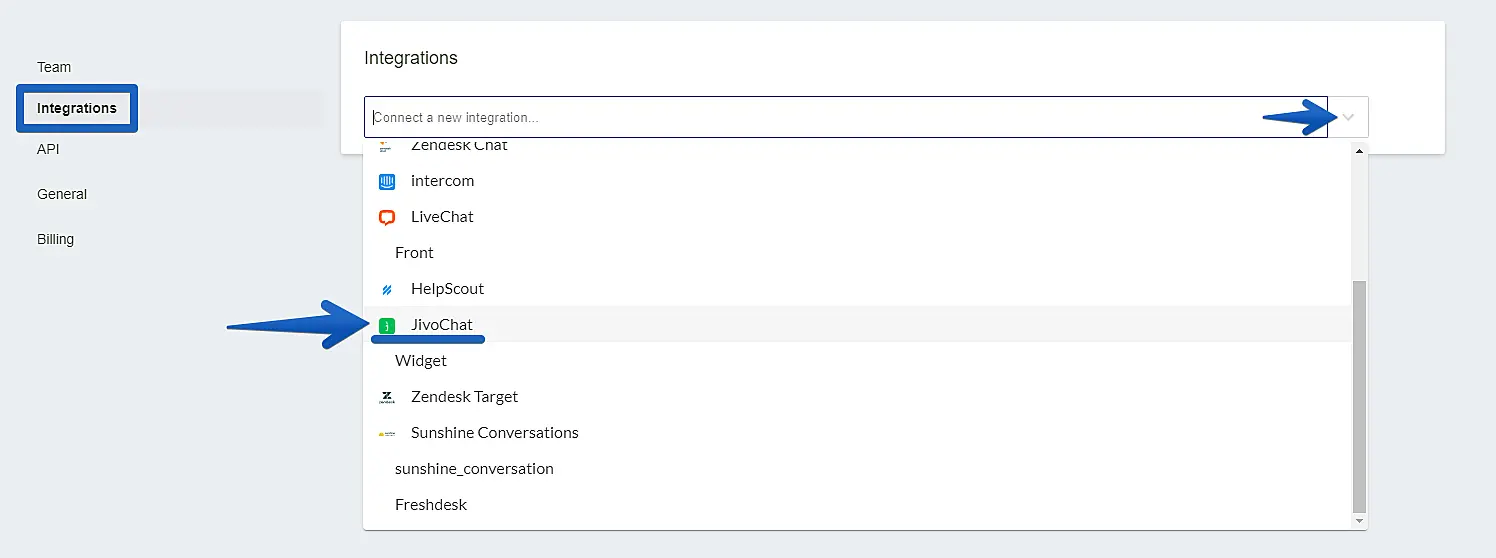Viewport: 1496px width, 558px height.
Task: Collapse the integration dropdown chevron
Action: coord(1348,117)
